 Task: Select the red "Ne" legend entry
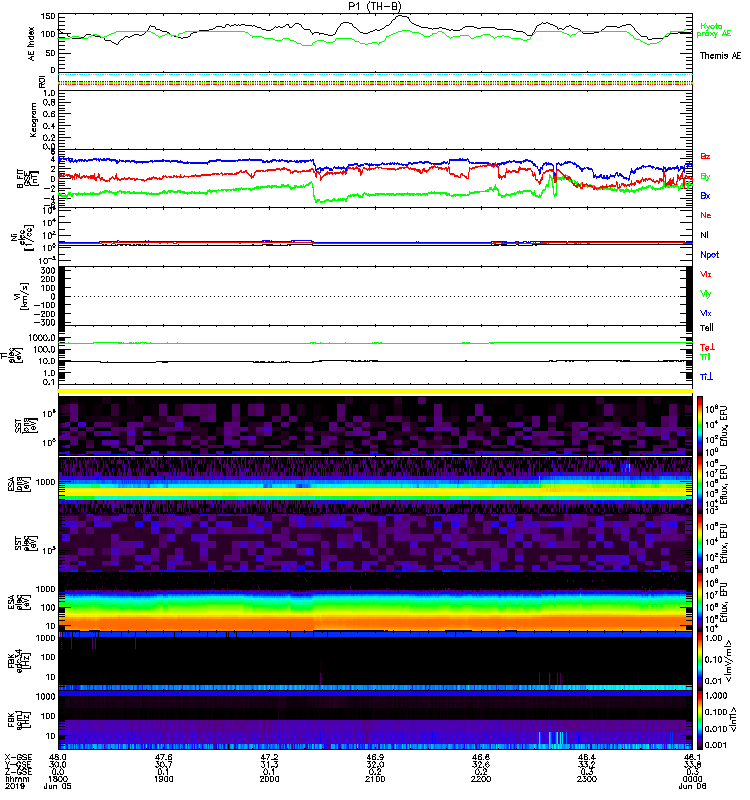[x=706, y=215]
